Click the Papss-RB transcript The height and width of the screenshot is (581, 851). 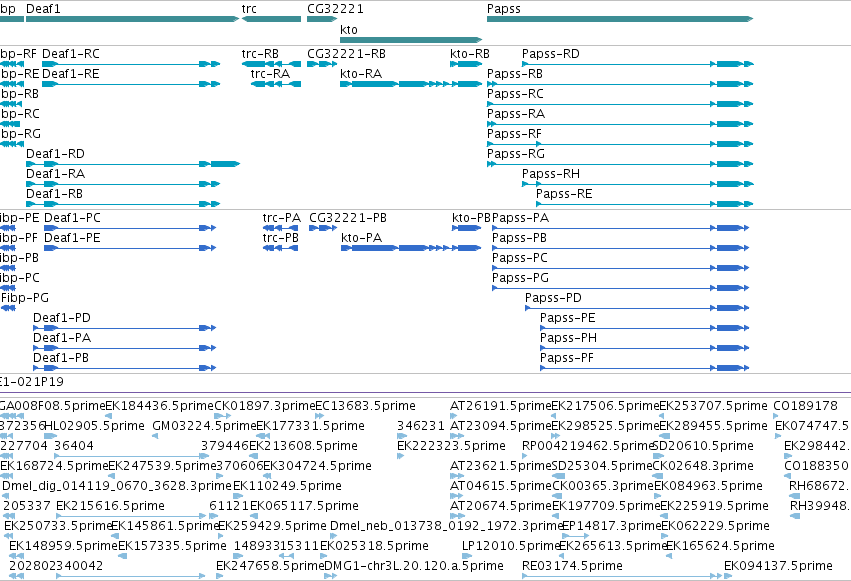pyautogui.click(x=620, y=84)
